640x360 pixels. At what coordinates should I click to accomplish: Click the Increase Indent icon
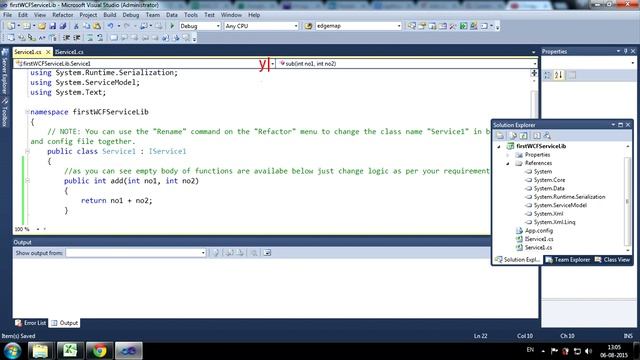(76, 38)
